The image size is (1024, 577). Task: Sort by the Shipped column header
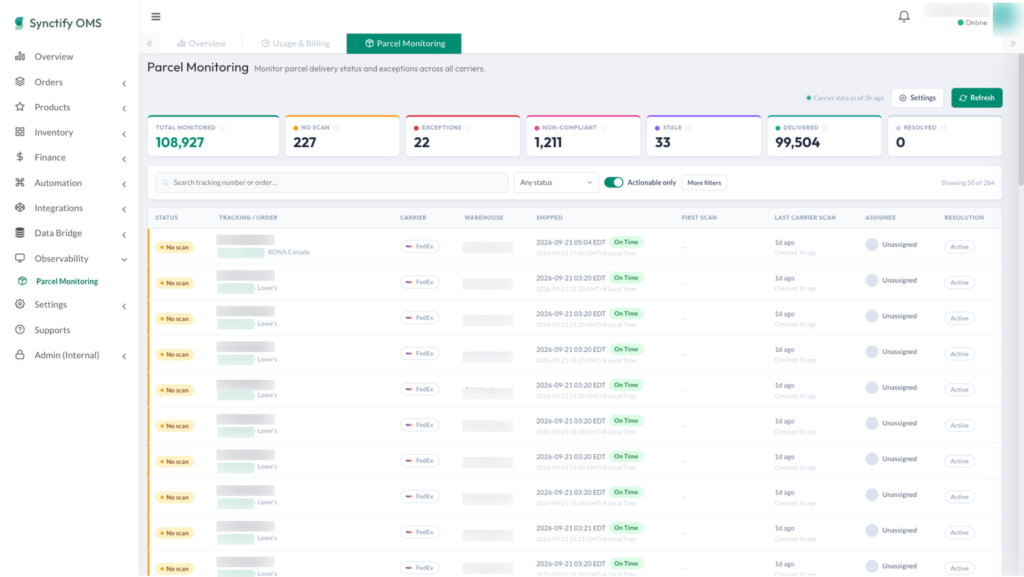(x=549, y=217)
